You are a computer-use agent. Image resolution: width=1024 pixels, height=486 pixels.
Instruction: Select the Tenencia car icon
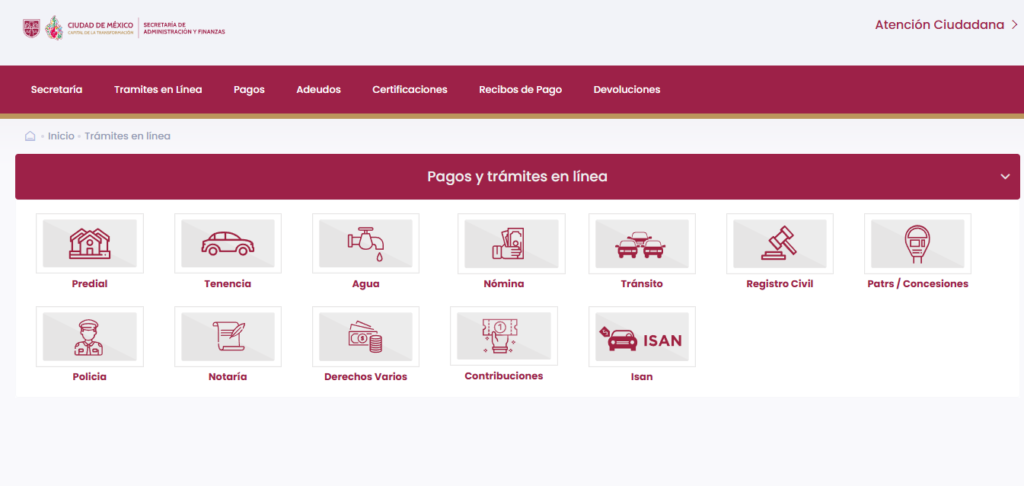(228, 244)
